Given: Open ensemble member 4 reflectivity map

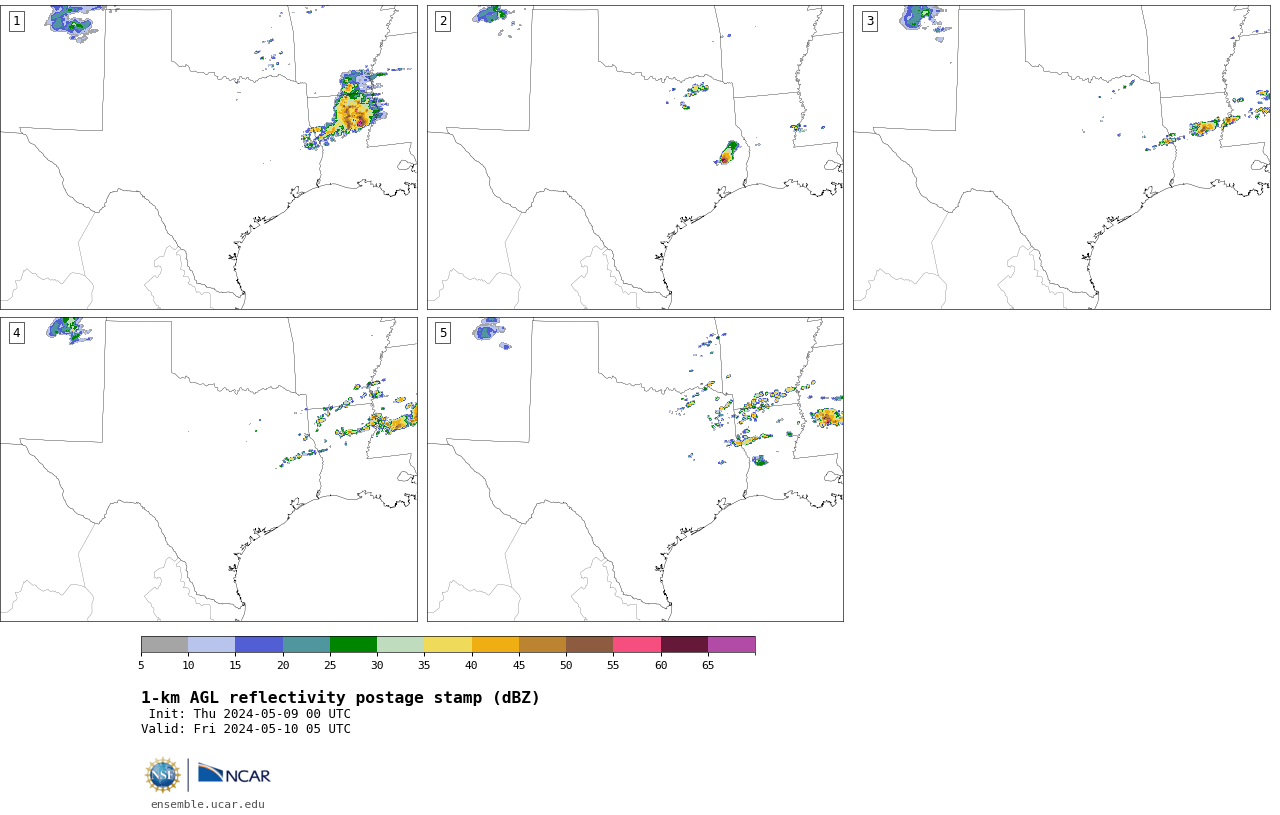Looking at the screenshot, I should [x=208, y=469].
